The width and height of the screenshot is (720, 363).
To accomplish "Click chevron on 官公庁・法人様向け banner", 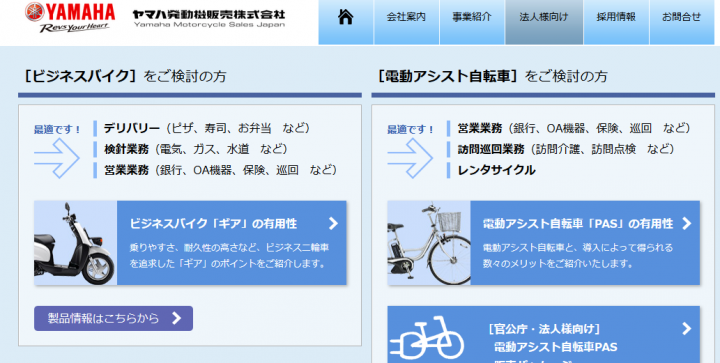I will point(686,329).
